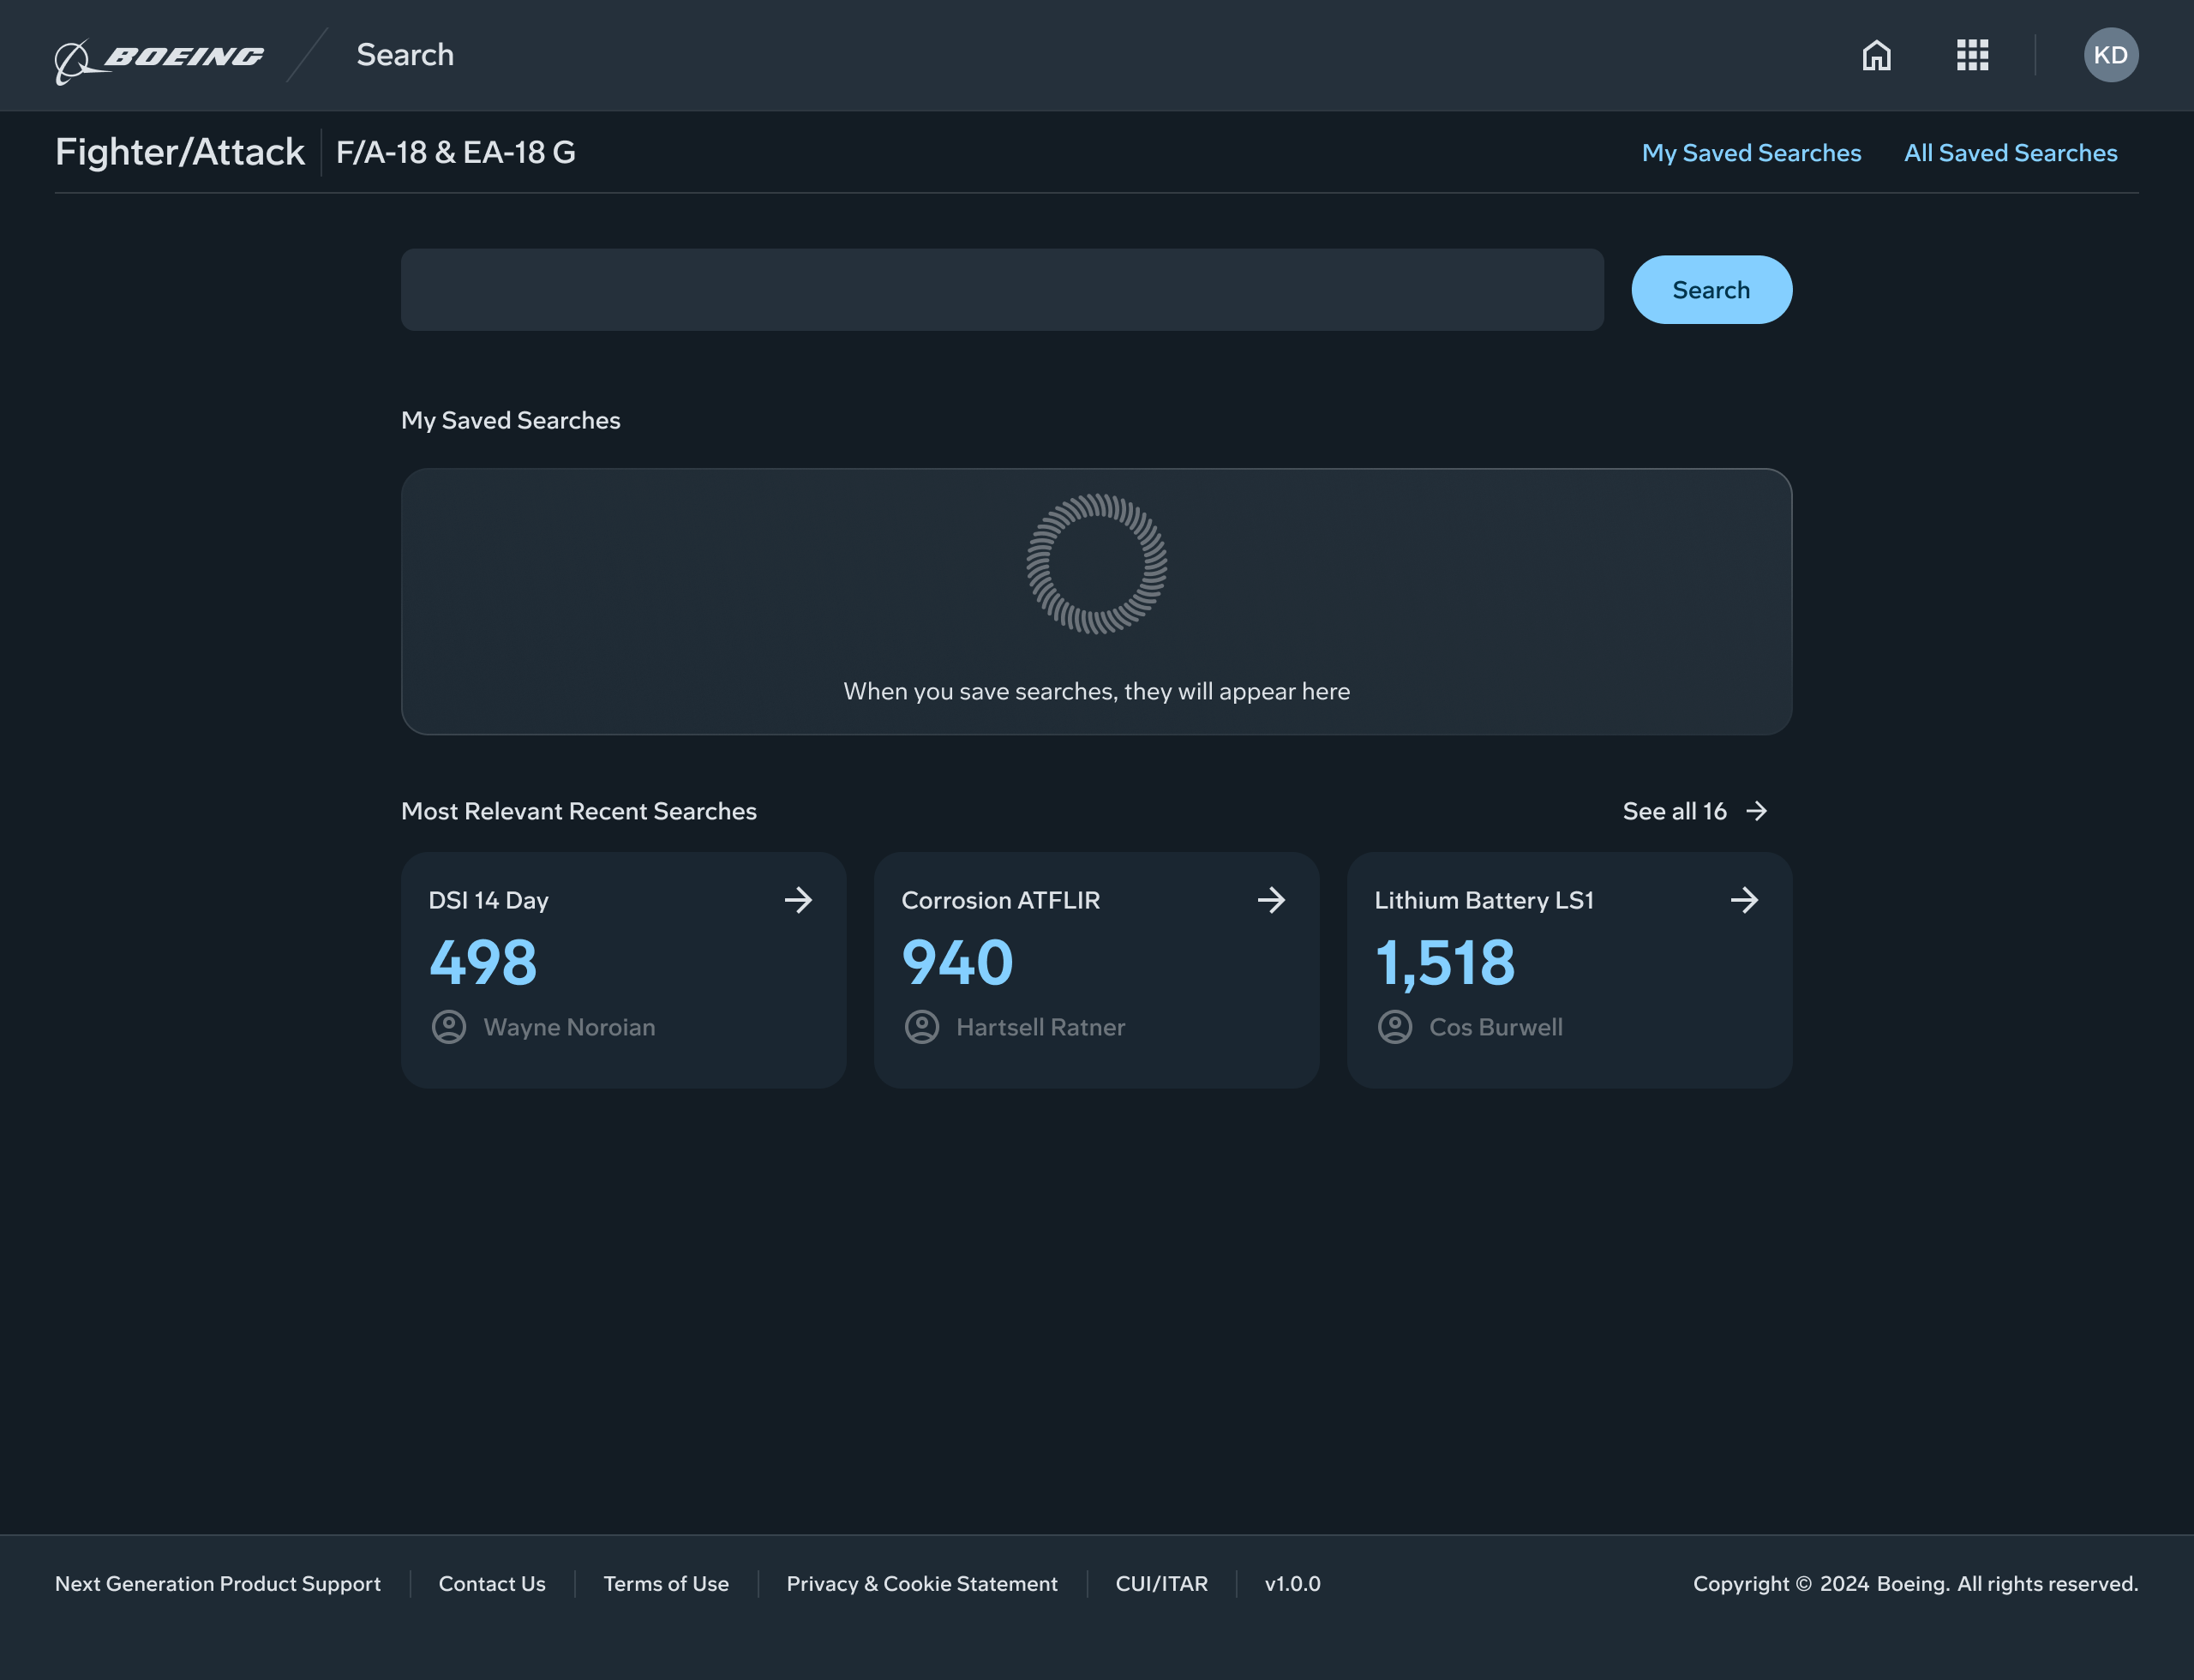Open Terms of Use footer link
The image size is (2194, 1680).
(x=666, y=1584)
